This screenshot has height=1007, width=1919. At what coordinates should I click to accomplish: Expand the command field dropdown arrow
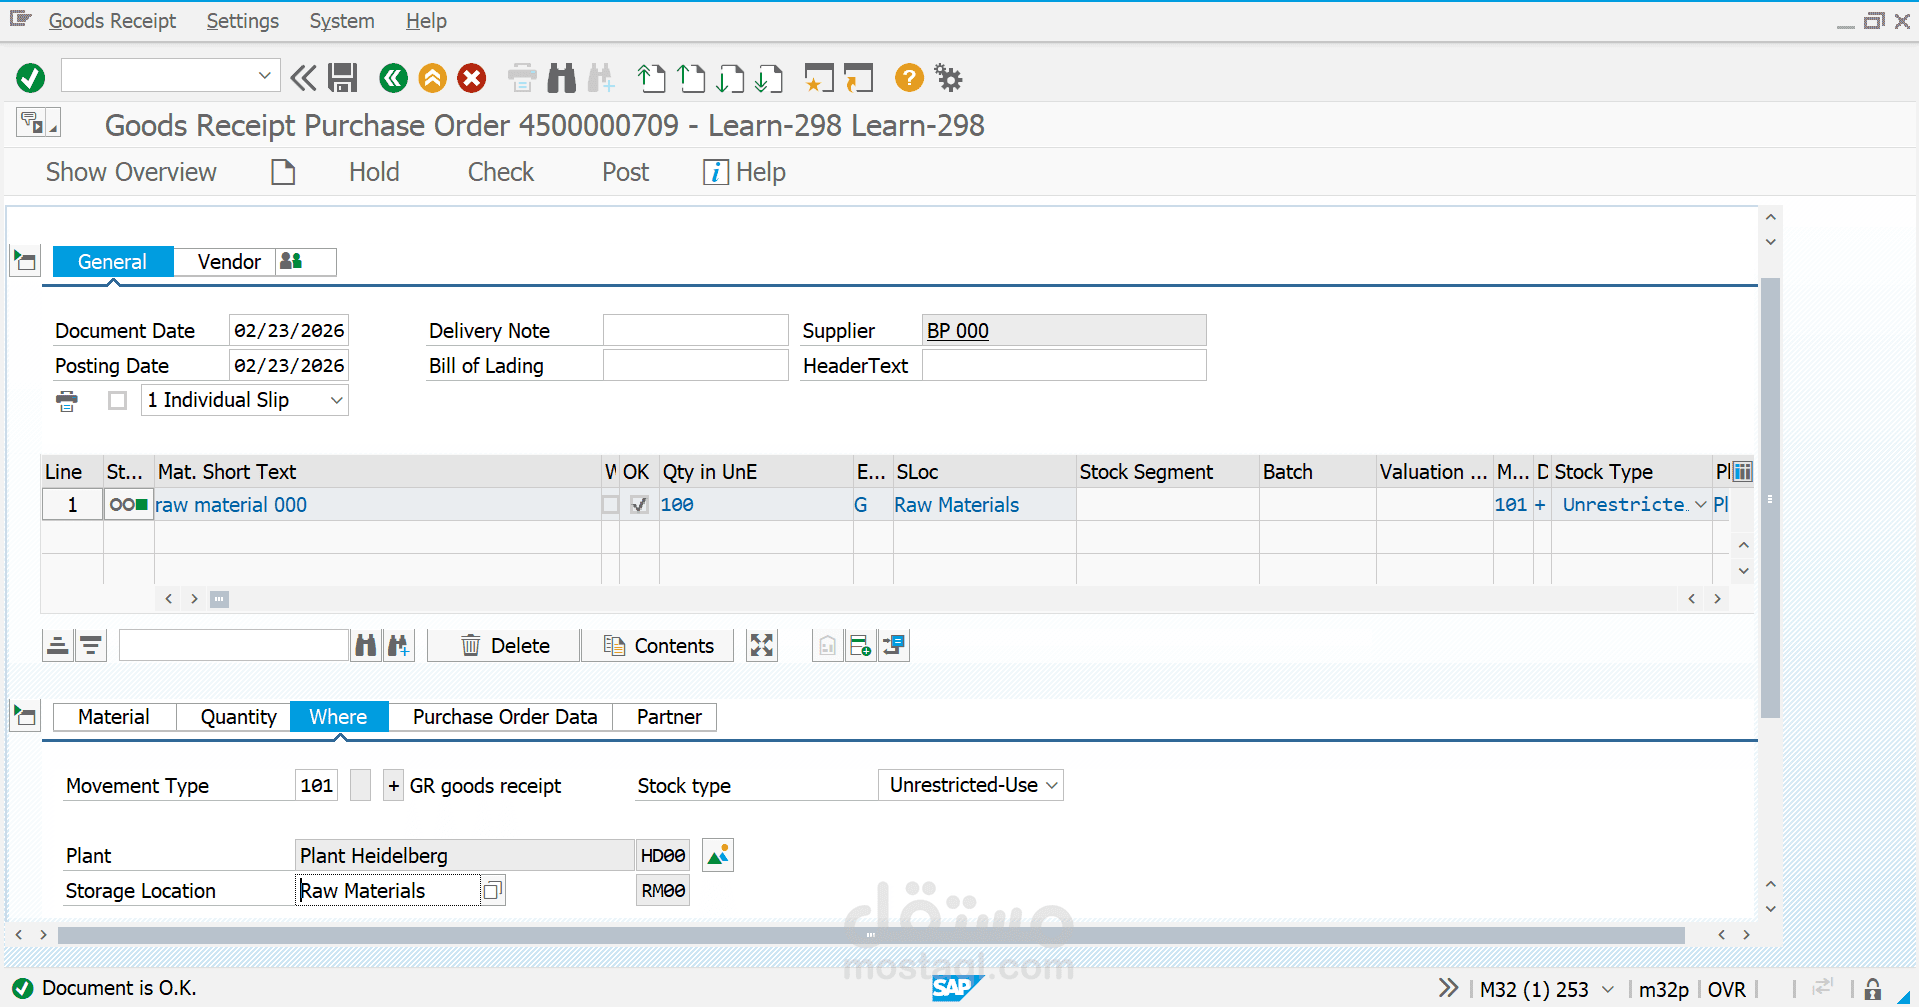tap(265, 74)
